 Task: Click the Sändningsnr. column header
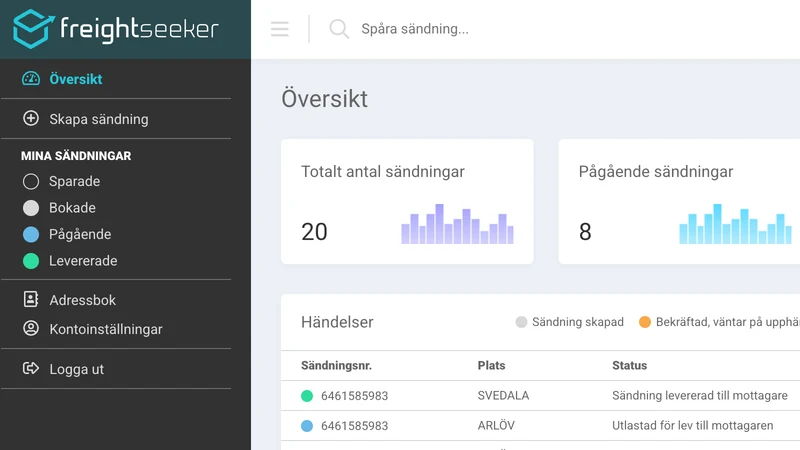(336, 365)
